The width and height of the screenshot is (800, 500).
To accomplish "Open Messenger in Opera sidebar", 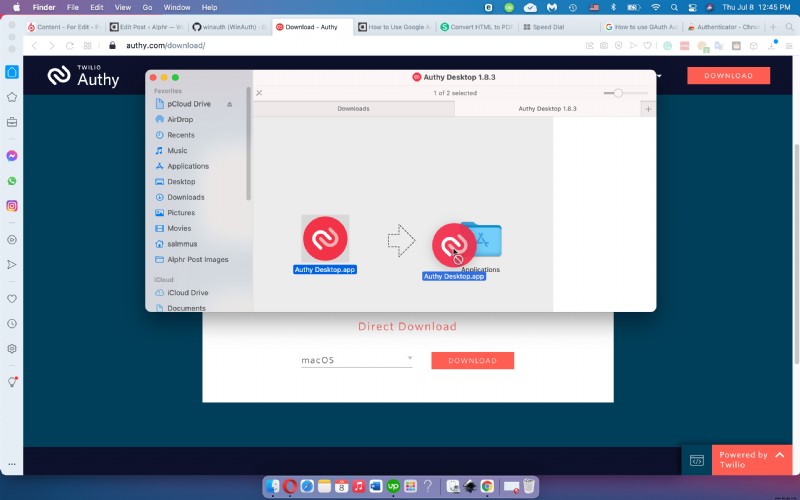I will 12,156.
